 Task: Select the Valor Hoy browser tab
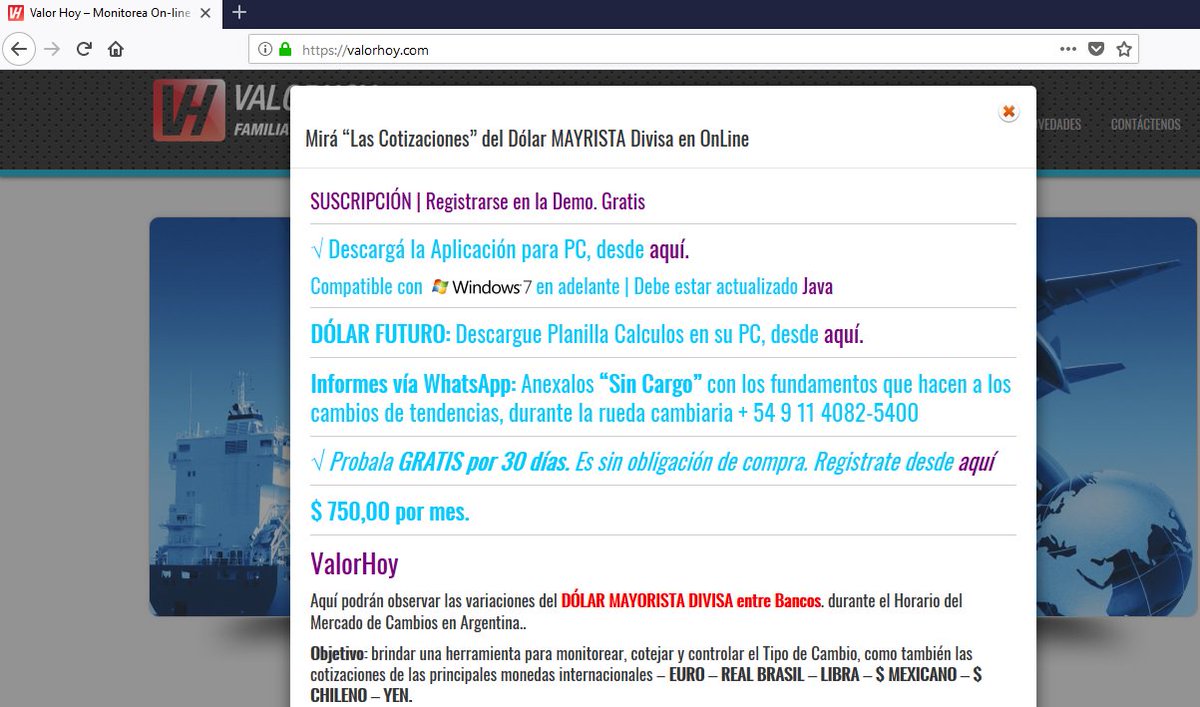(110, 13)
